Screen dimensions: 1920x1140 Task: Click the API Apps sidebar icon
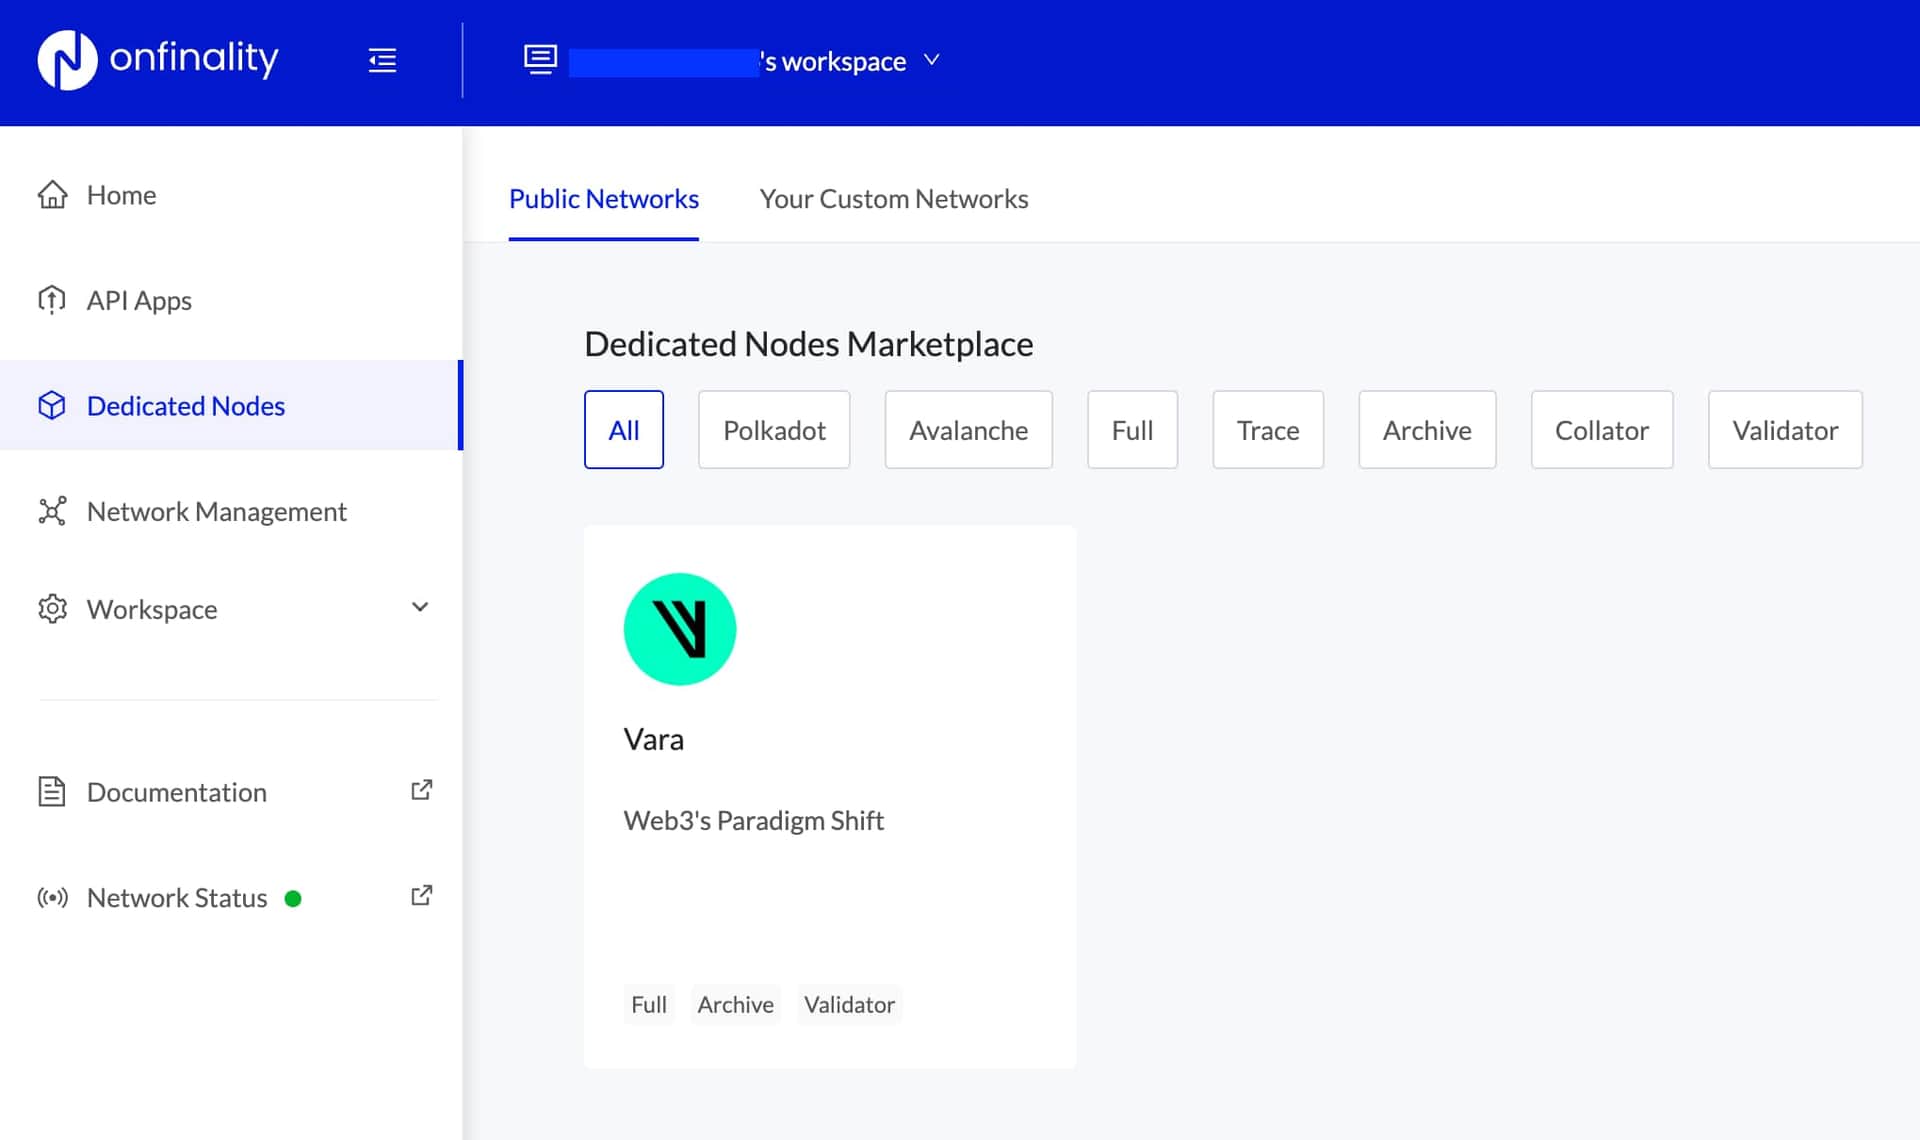tap(52, 300)
